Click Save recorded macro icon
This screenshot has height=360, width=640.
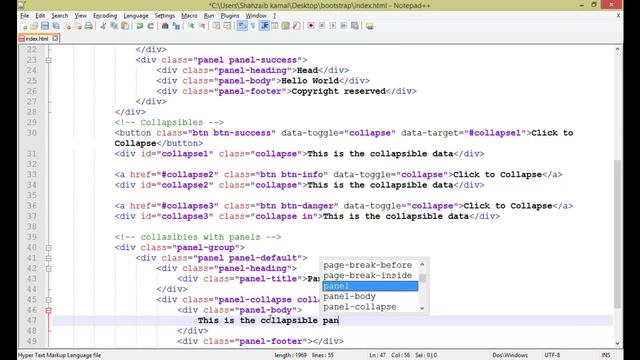coord(355,26)
